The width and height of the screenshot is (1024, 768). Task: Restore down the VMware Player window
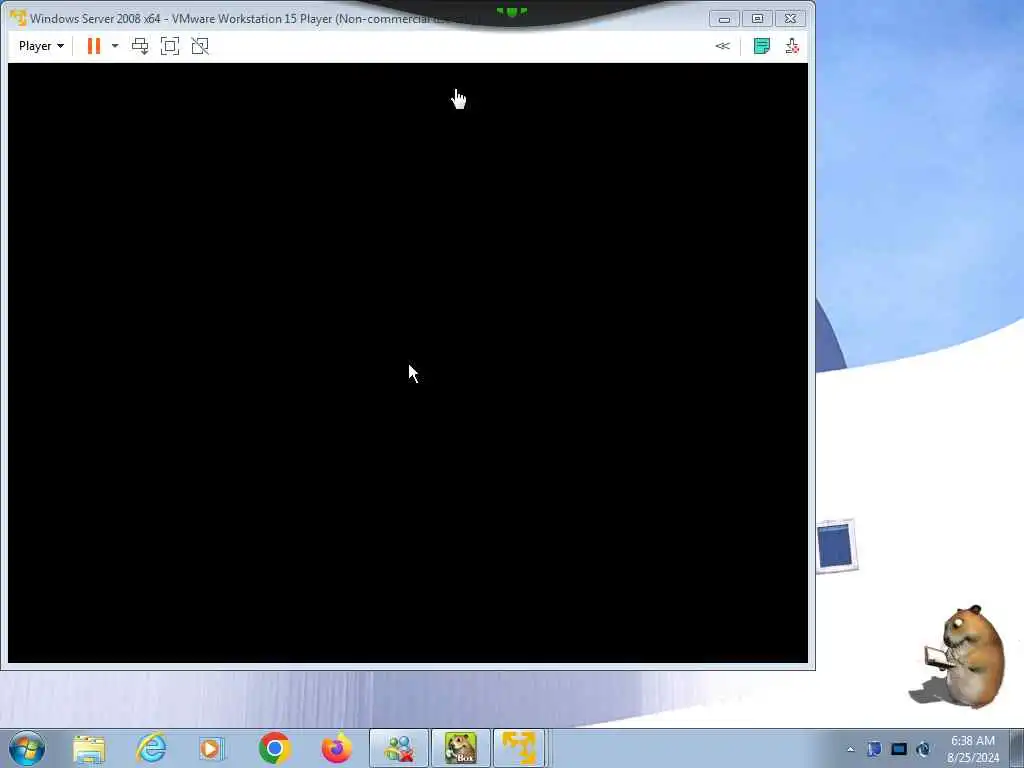758,18
